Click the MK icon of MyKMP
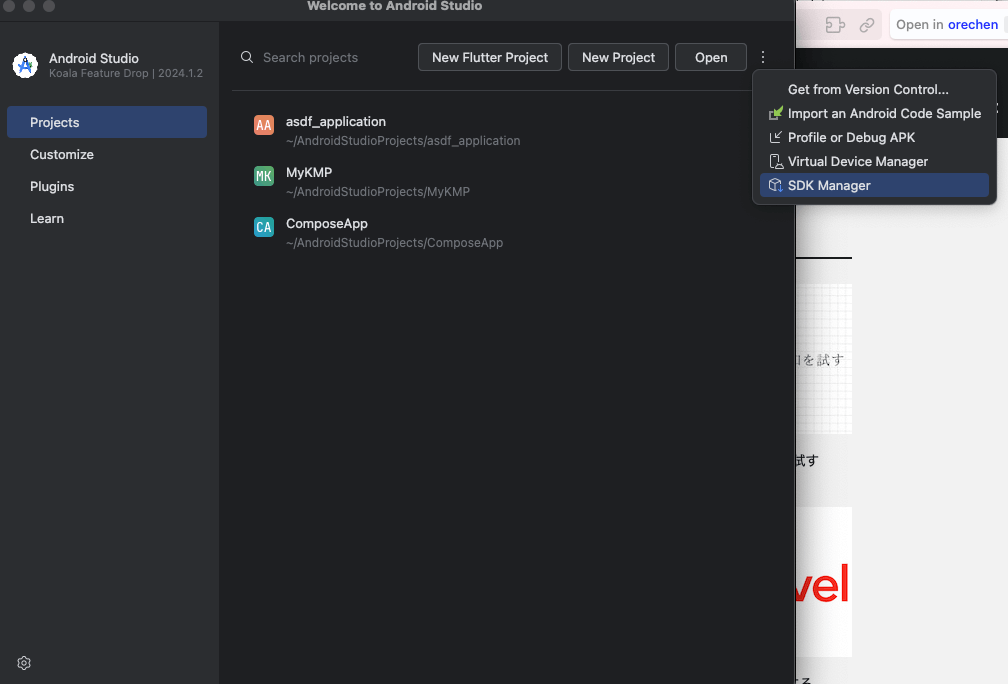 point(264,176)
